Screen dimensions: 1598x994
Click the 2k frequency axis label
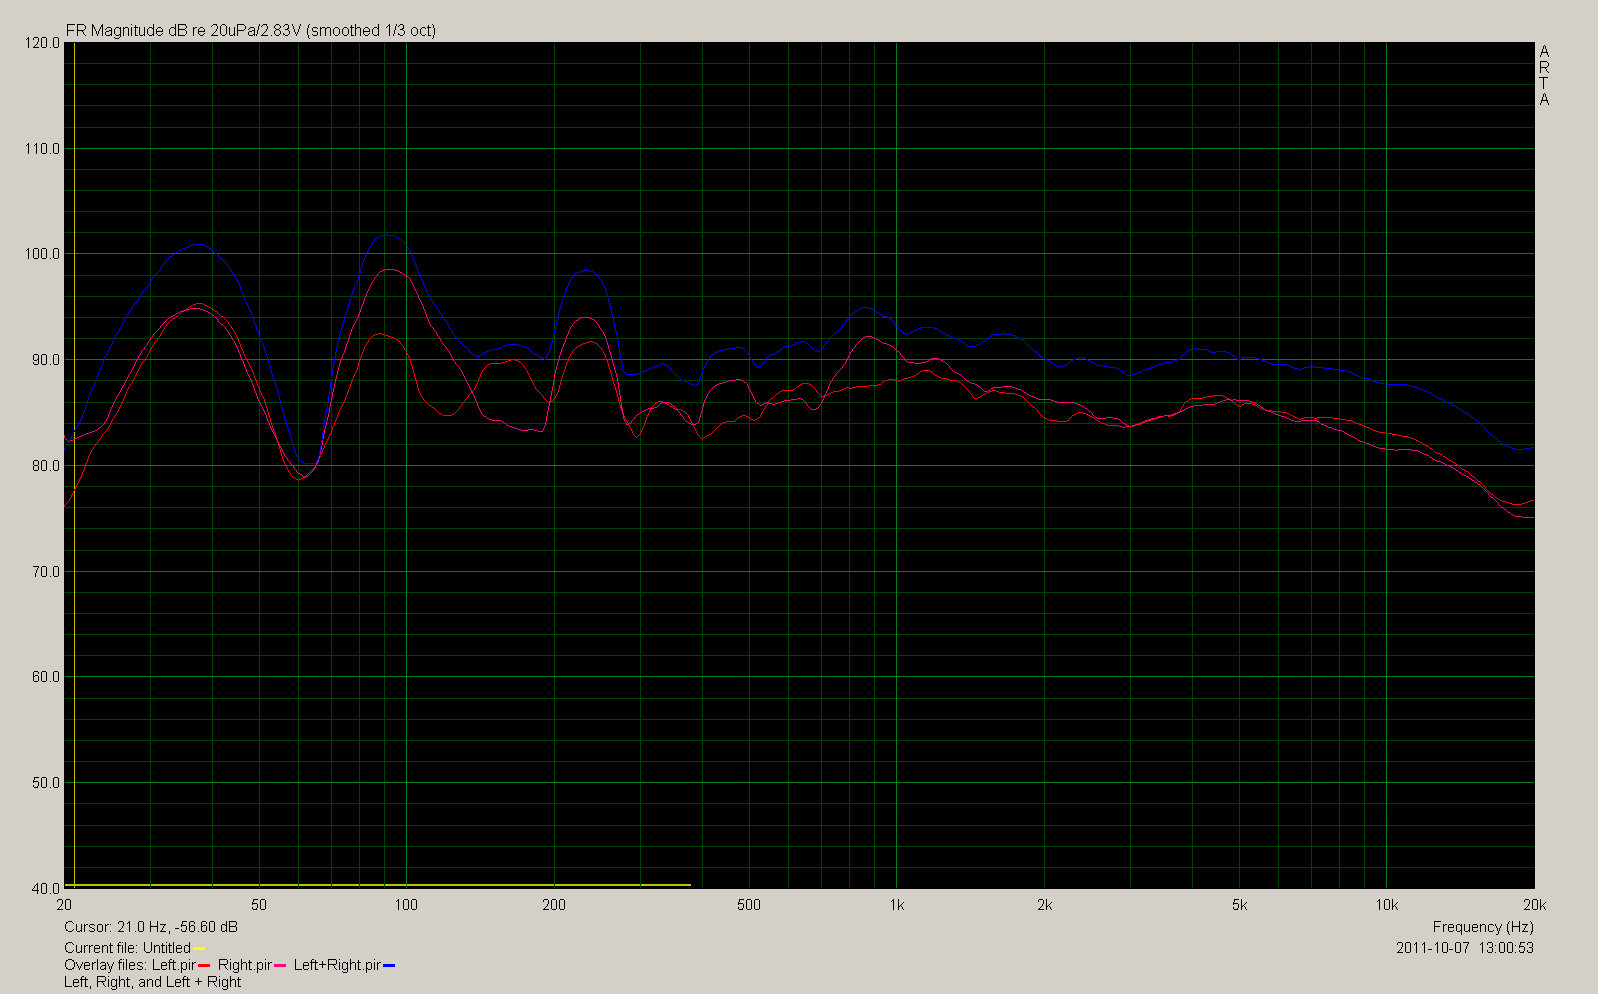click(1044, 905)
